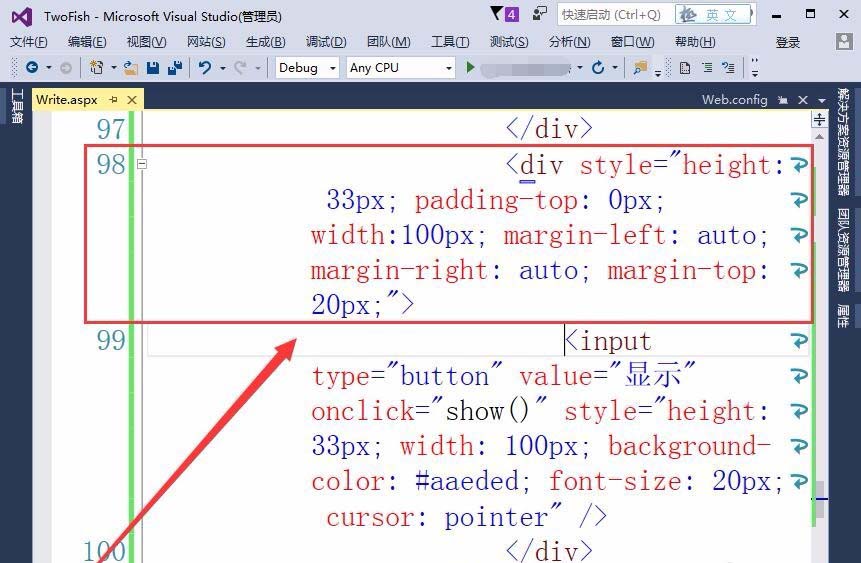This screenshot has width=861, height=563.
Task: Click the document outline toolbar icon
Action: (685, 68)
